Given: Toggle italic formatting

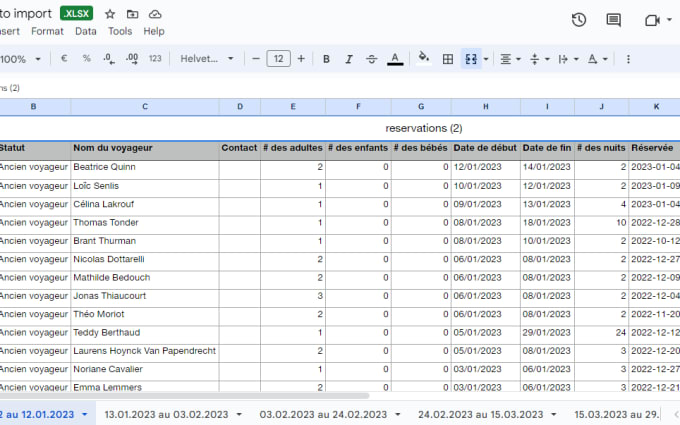Looking at the screenshot, I should [x=349, y=59].
